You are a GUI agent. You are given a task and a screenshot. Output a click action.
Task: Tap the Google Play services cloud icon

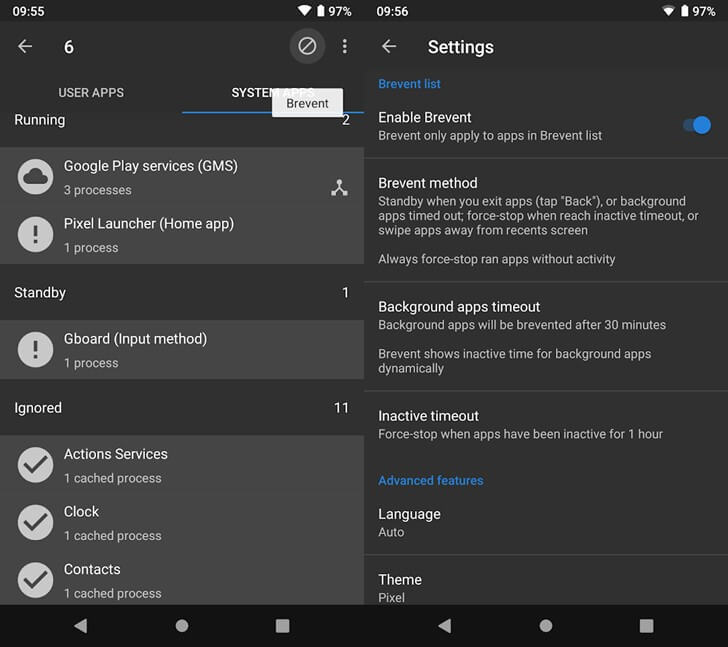(36, 177)
